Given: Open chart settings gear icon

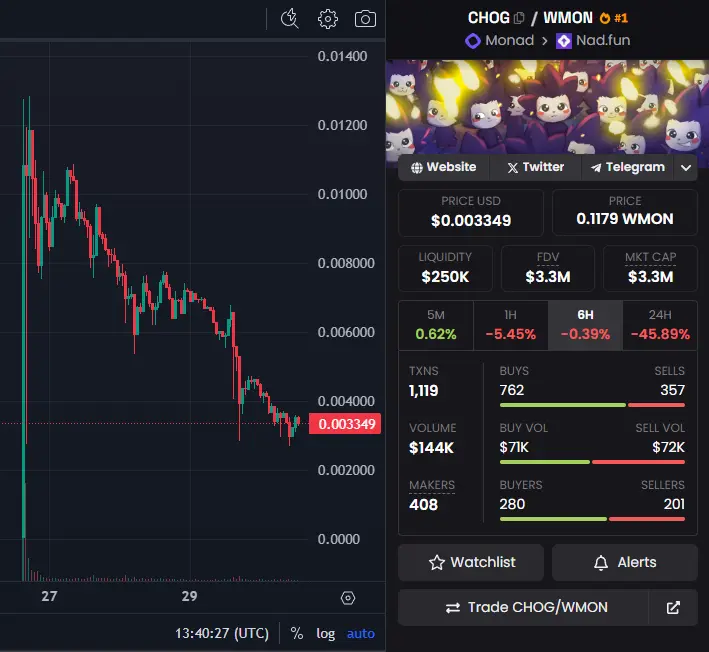Looking at the screenshot, I should 327,19.
